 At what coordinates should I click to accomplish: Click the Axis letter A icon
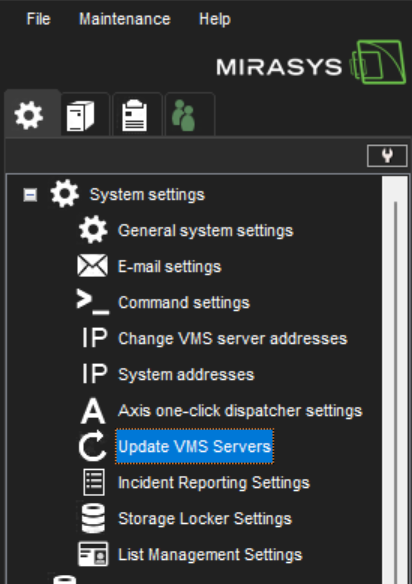93,410
